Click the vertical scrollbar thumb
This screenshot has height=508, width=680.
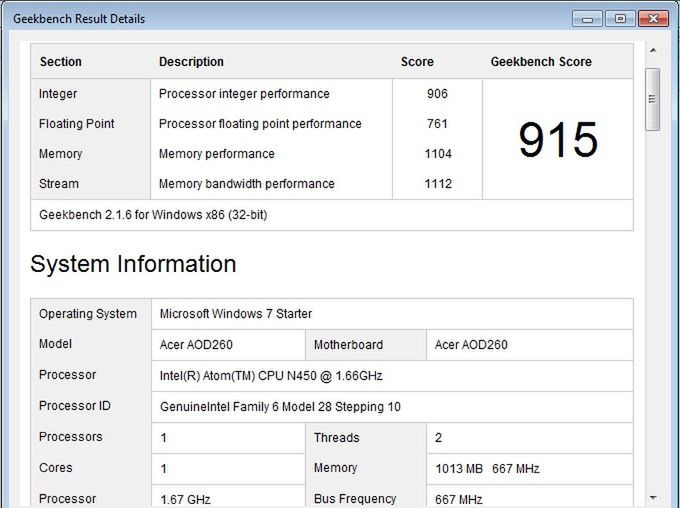tap(652, 99)
